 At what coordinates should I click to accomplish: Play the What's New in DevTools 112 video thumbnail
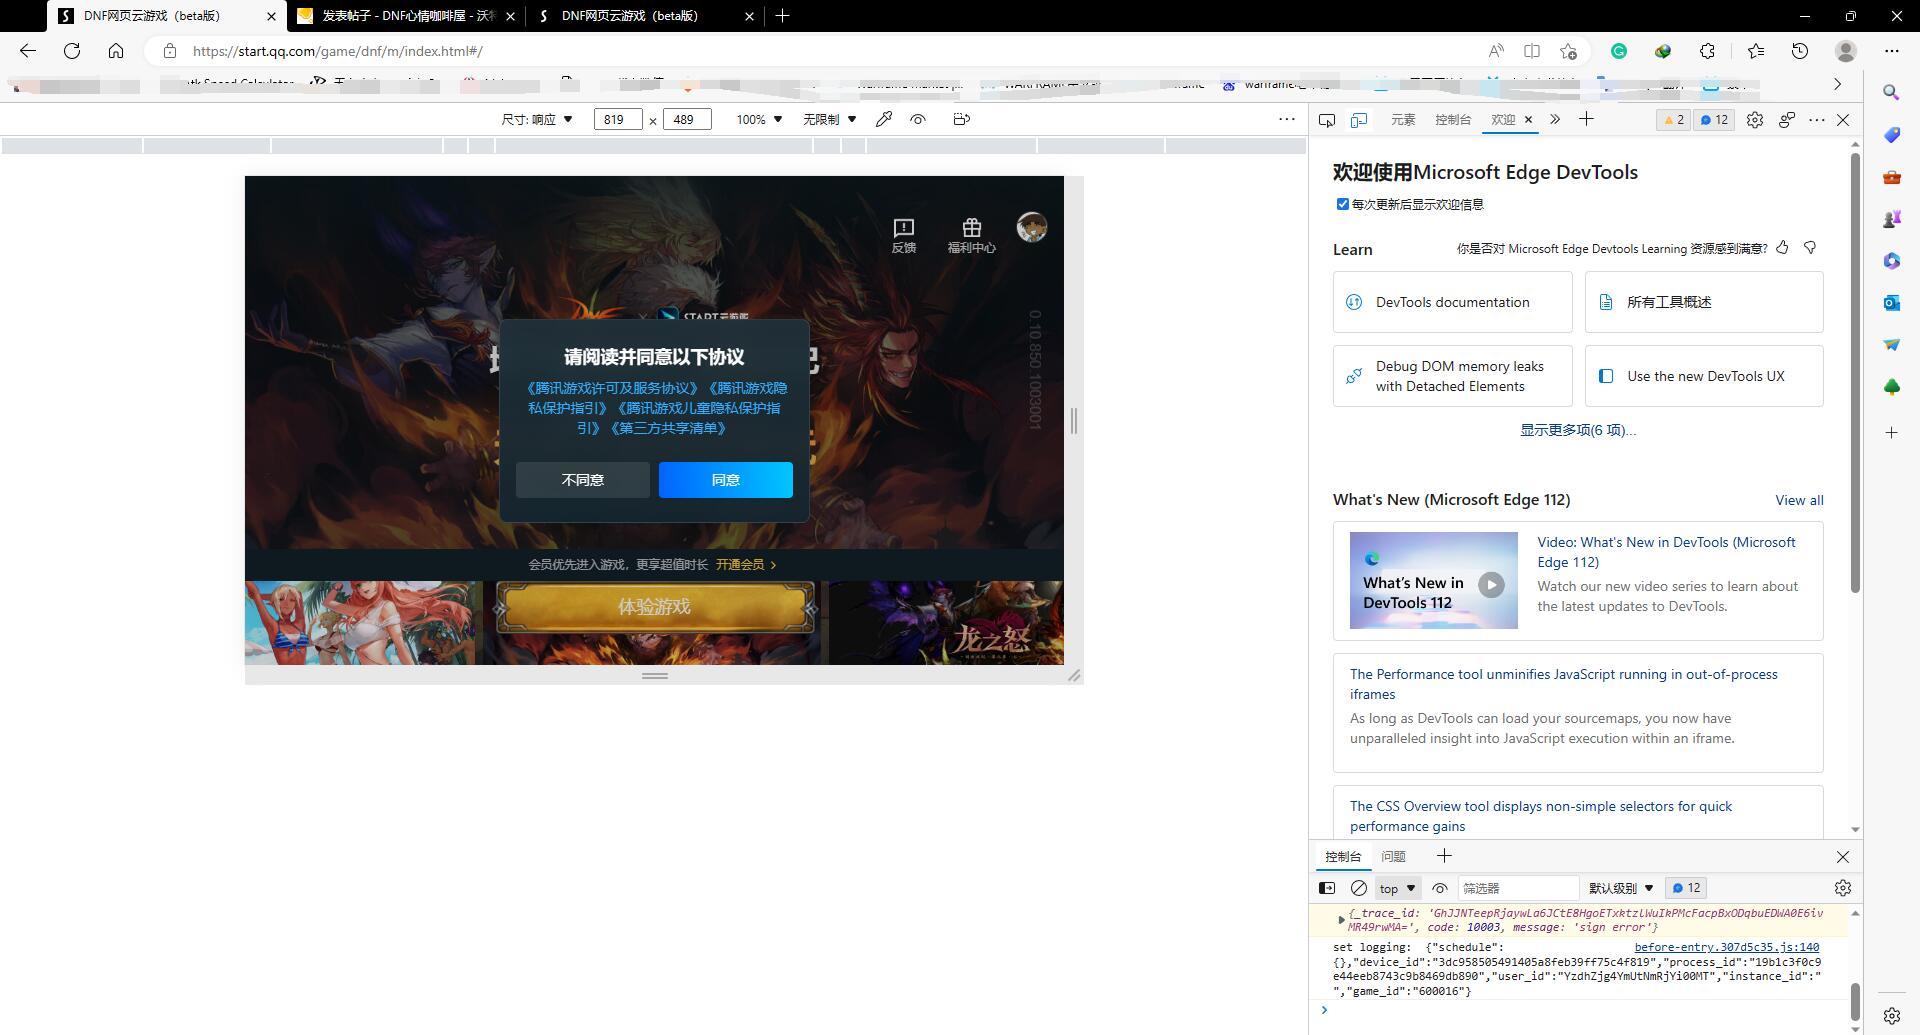1433,581
